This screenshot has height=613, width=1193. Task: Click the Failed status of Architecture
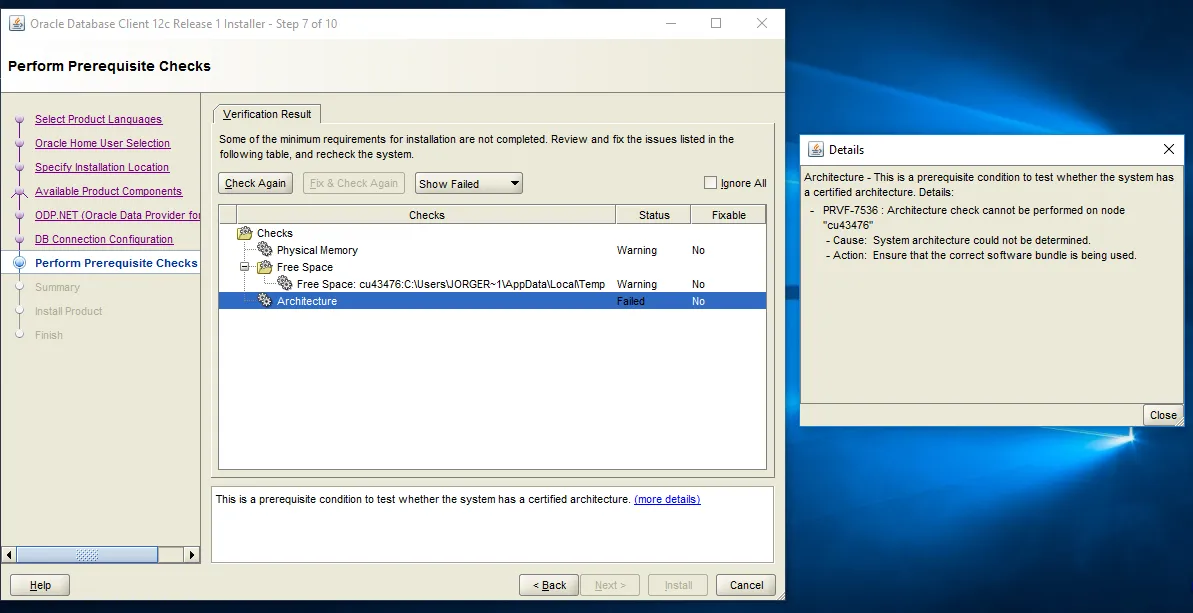(631, 301)
